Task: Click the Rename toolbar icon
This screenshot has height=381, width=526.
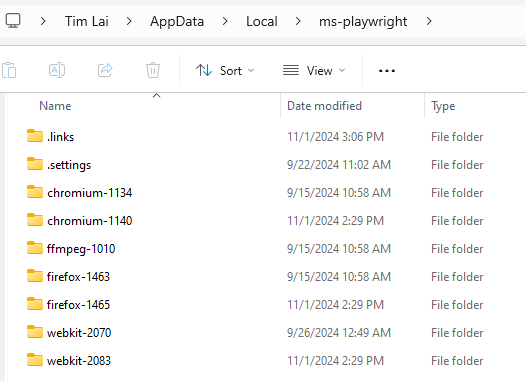Action: 57,70
